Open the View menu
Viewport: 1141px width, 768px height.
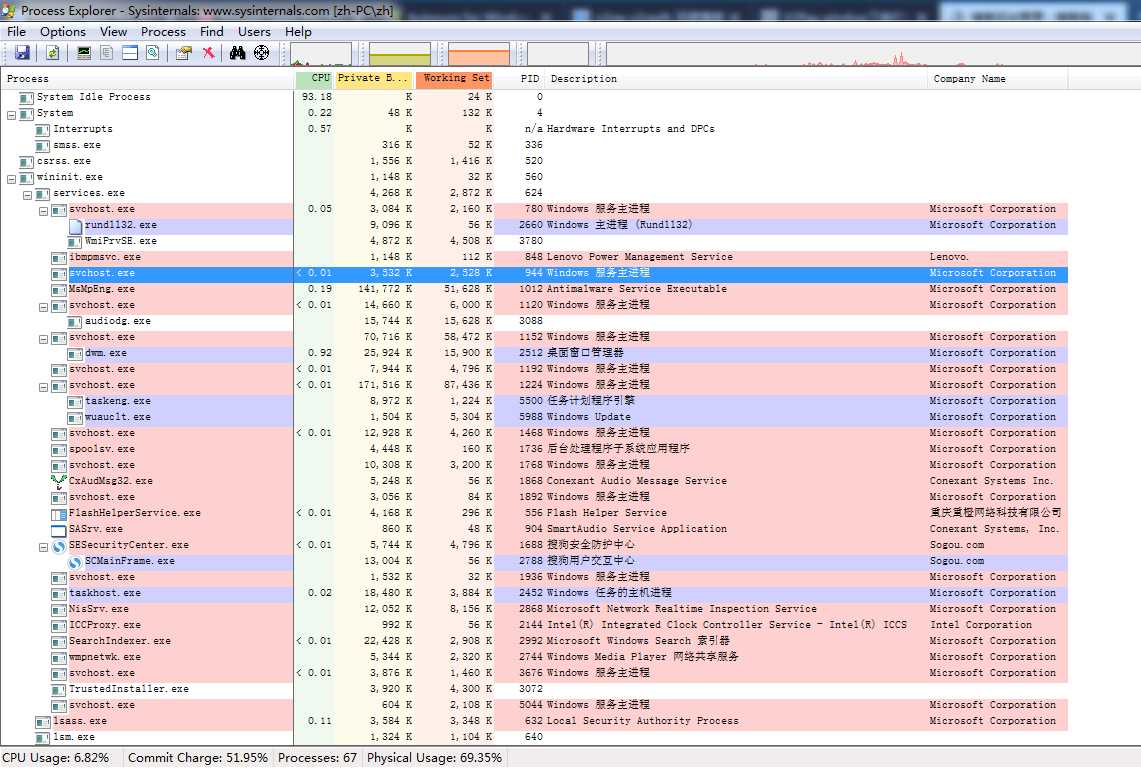[114, 31]
